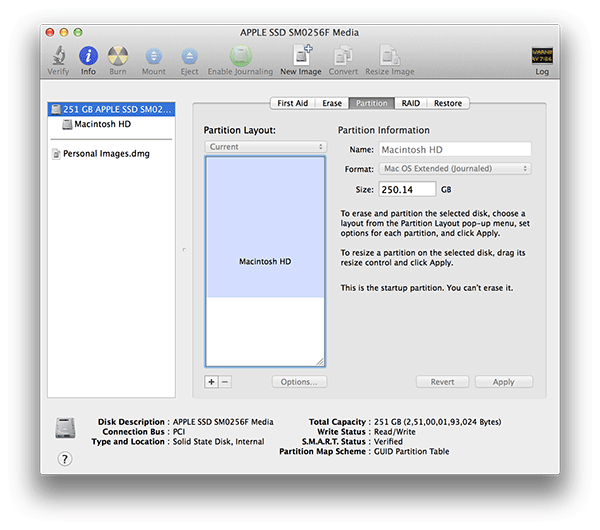The height and width of the screenshot is (530, 600).
Task: Click the partition Size input field
Action: (x=407, y=189)
